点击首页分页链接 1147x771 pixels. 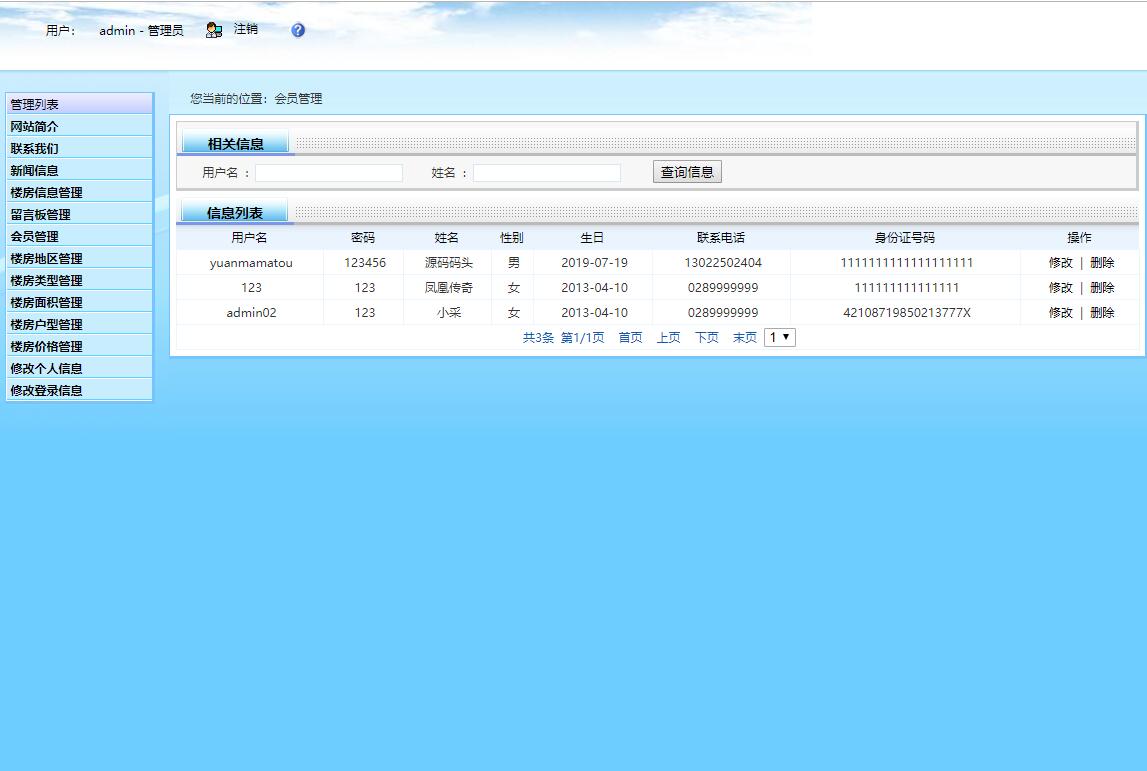[630, 338]
